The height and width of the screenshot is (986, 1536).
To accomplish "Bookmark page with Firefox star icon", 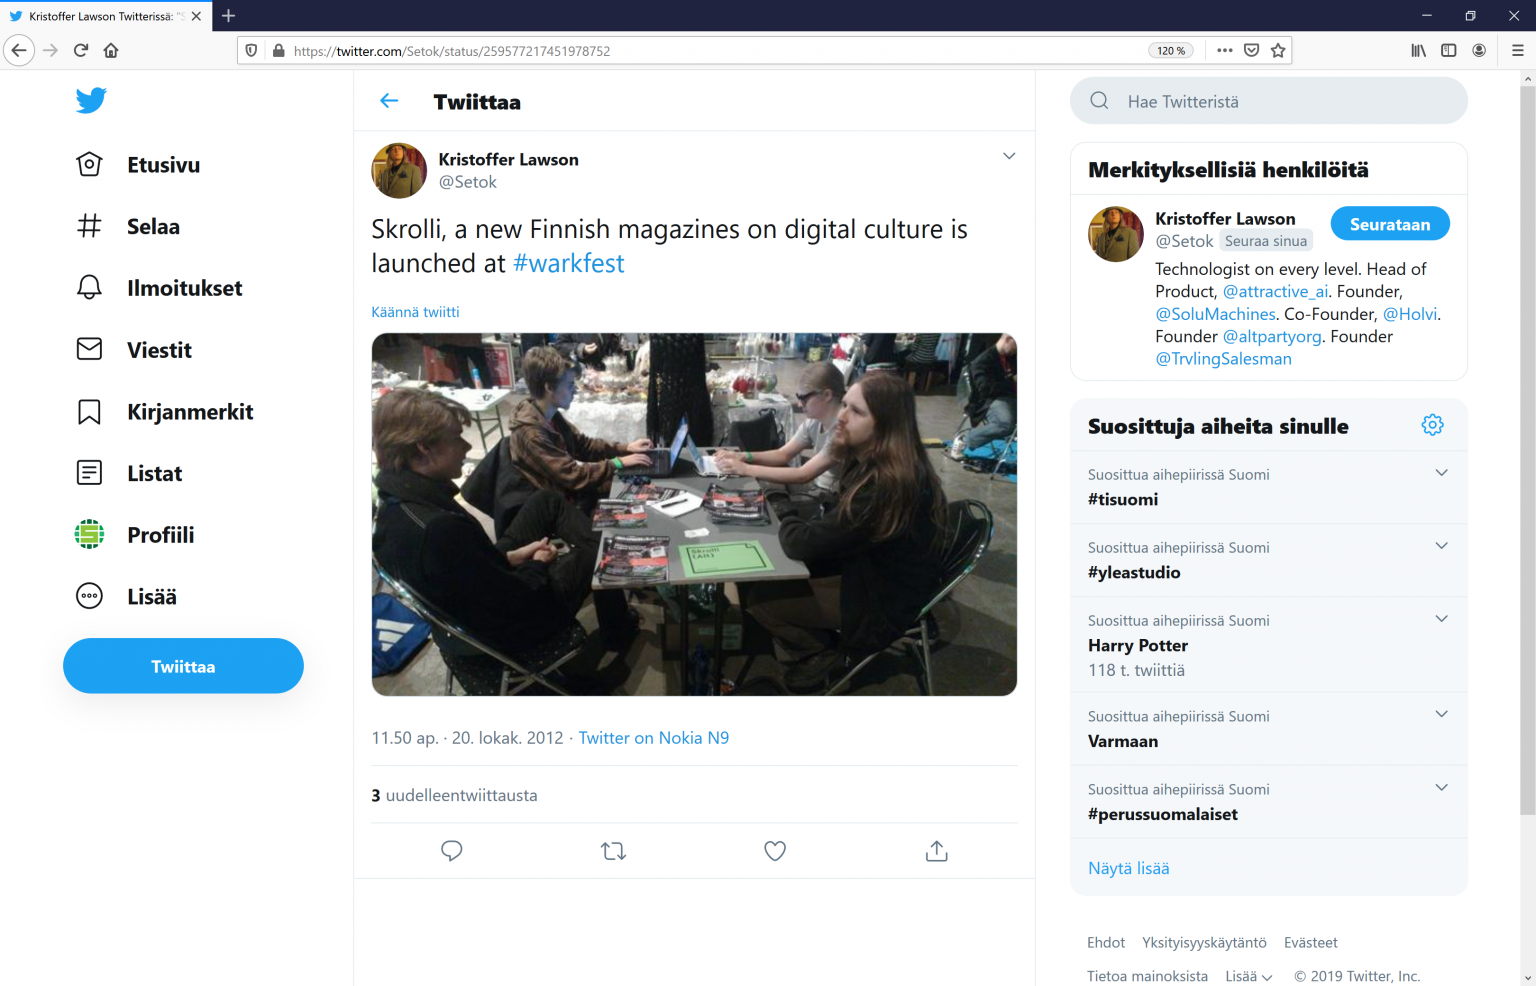I will [x=1278, y=51].
